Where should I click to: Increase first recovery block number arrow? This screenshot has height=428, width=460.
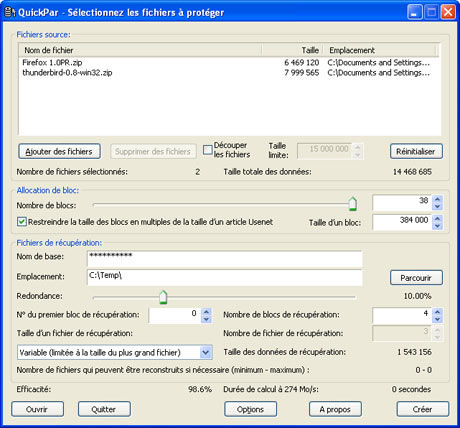click(x=206, y=312)
